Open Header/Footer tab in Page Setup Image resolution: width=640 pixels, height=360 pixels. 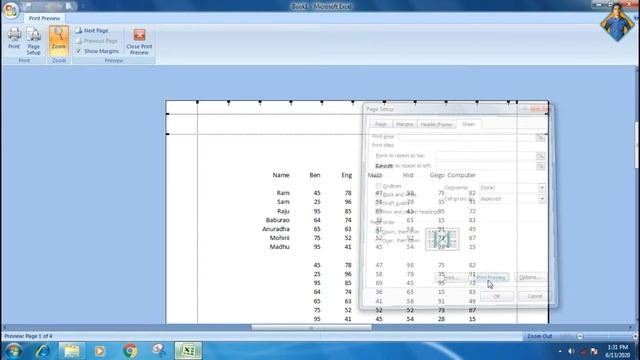[x=436, y=124]
